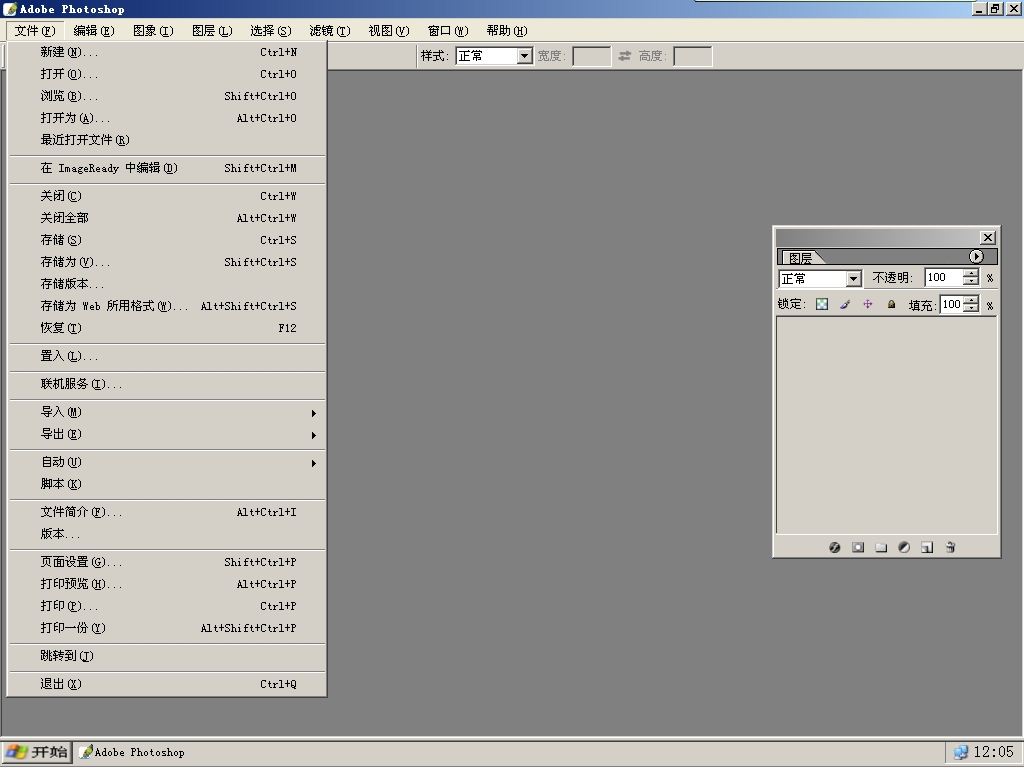Choose 文件简介(F)... menu entry
1024x768 pixels.
pyautogui.click(x=167, y=512)
